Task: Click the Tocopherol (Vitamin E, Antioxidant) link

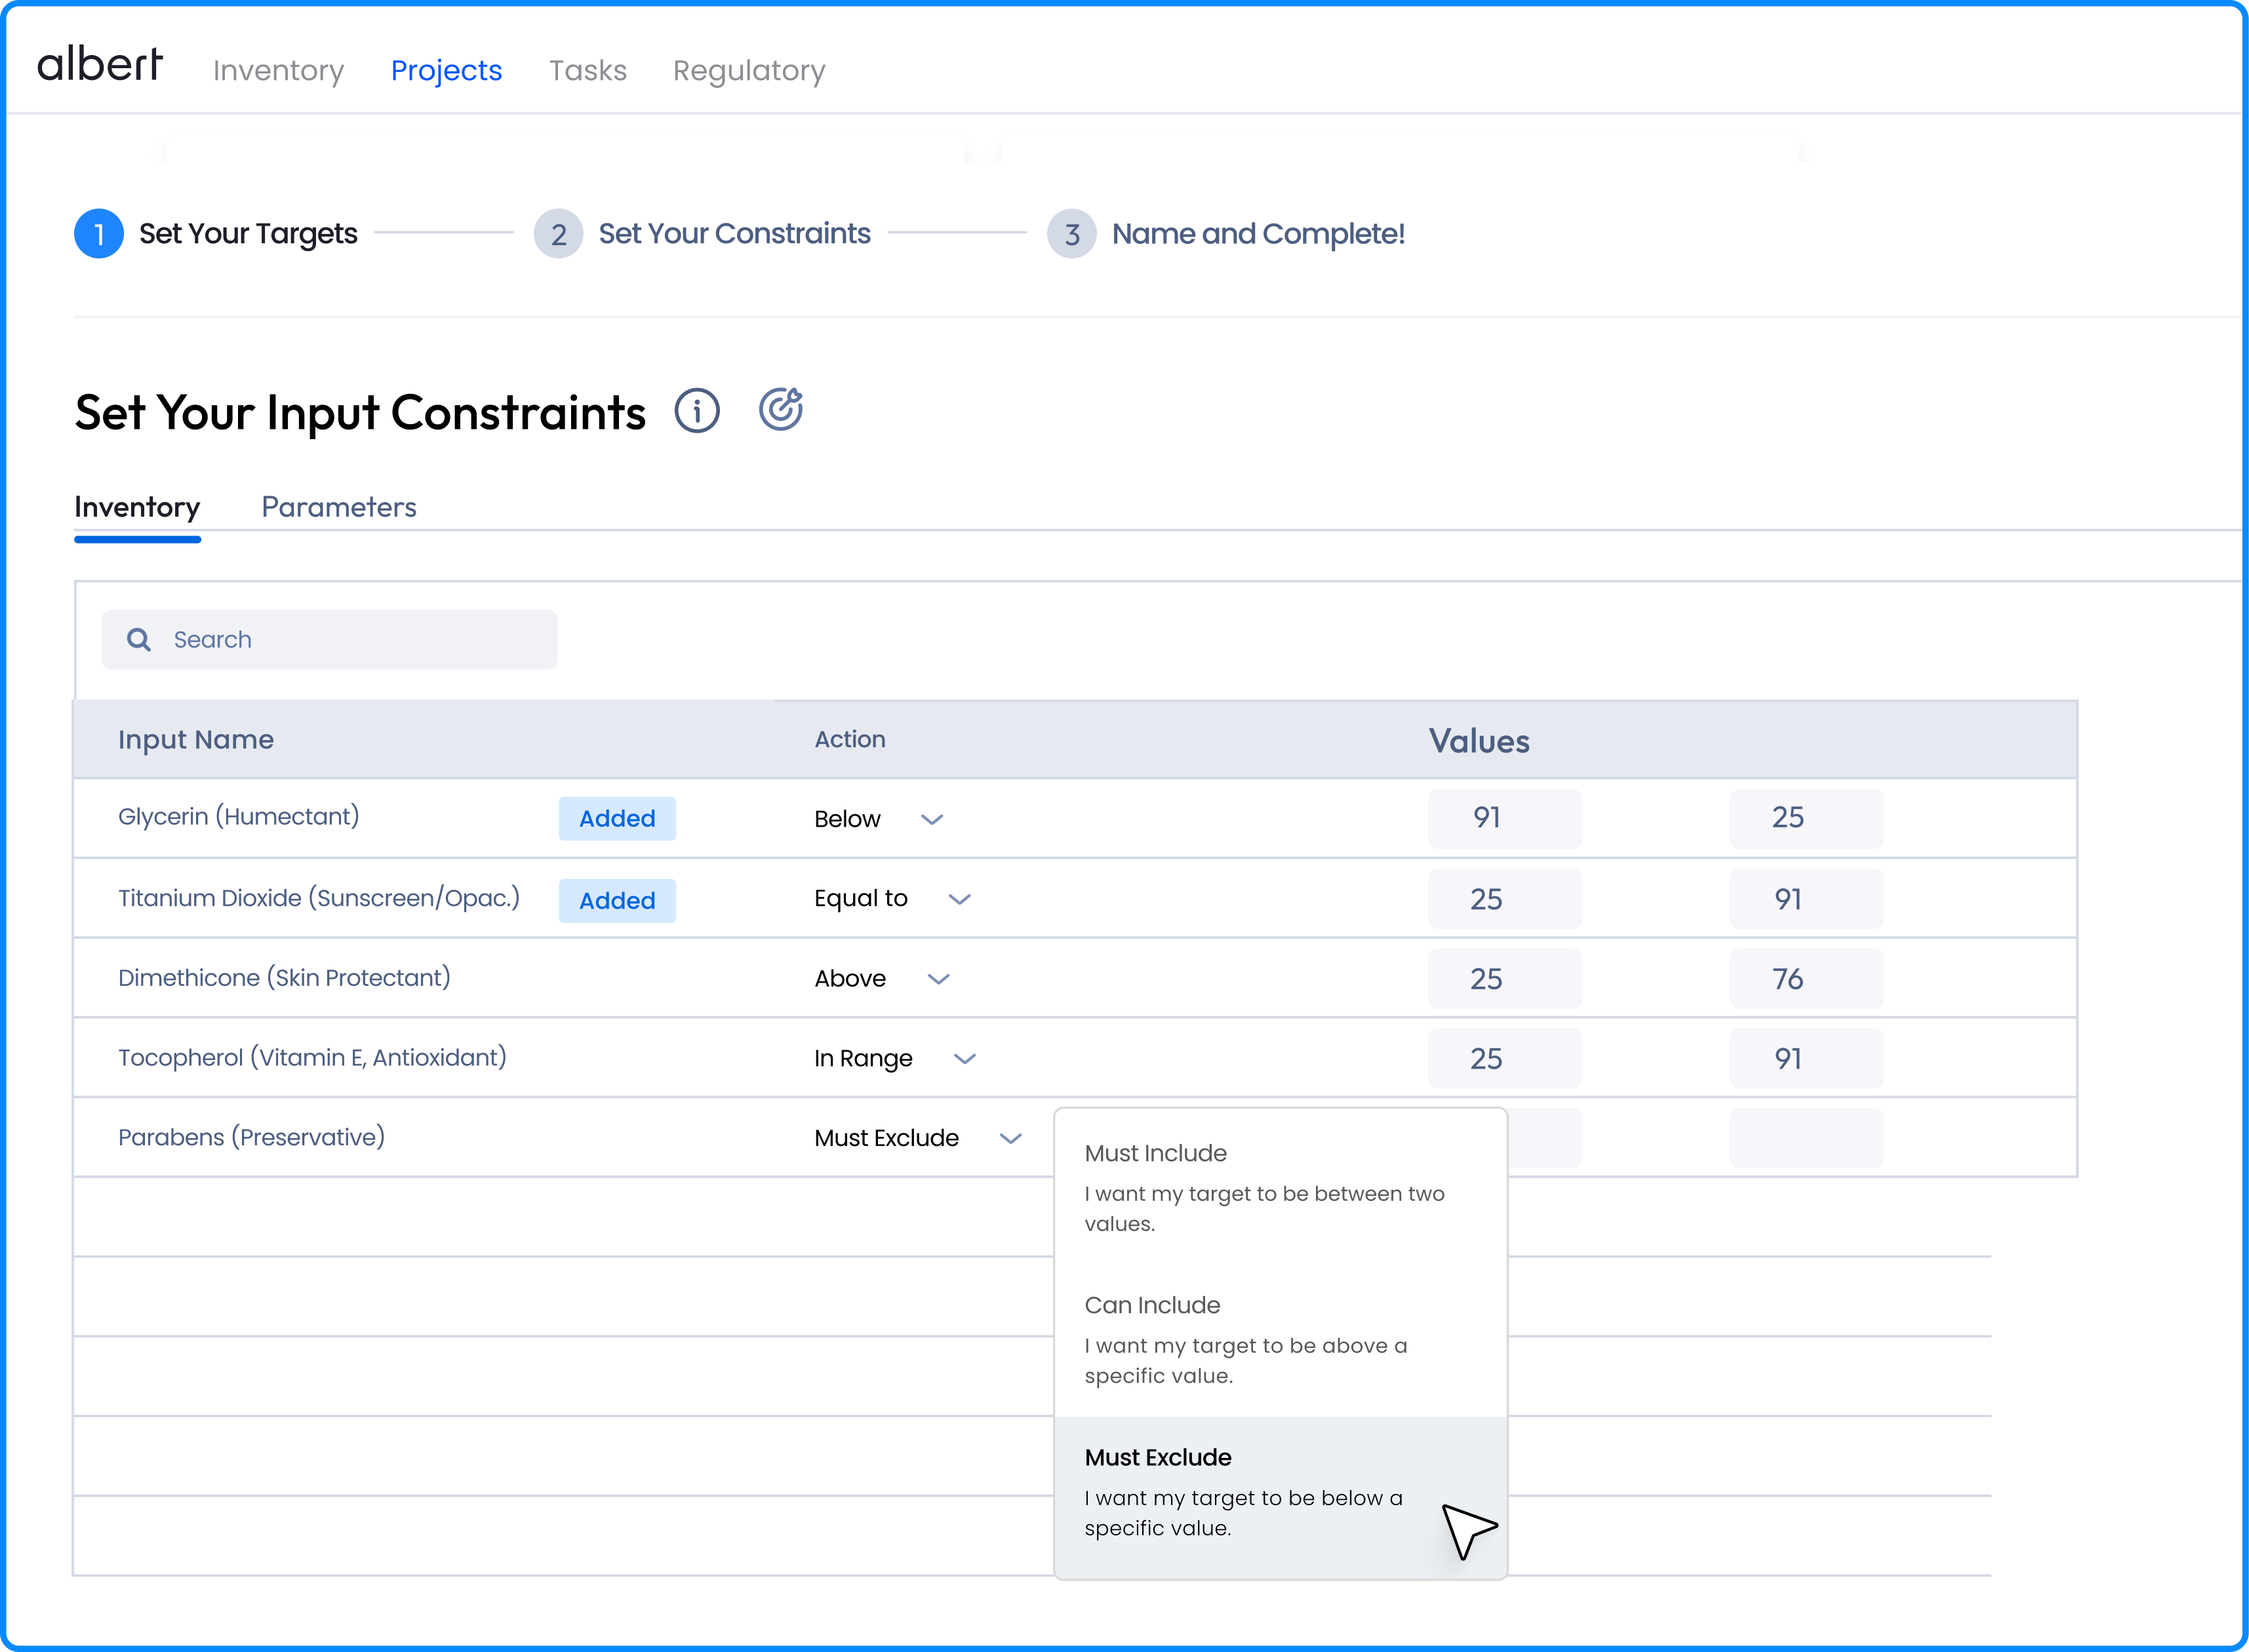Action: click(312, 1058)
